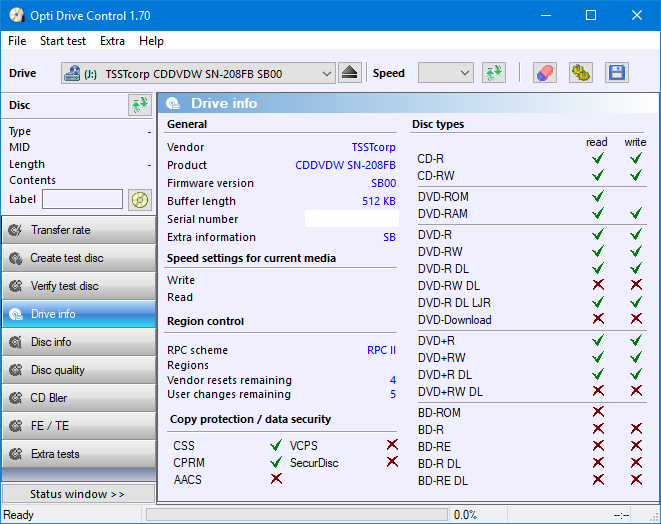Click the DVD+RW DL write red cross
661x524 pixels.
click(x=636, y=391)
